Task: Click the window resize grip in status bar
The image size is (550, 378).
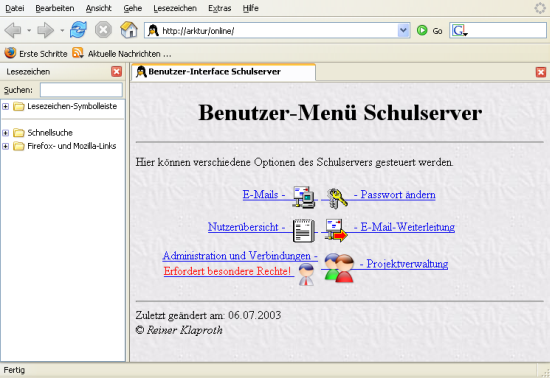Action: (x=545, y=373)
